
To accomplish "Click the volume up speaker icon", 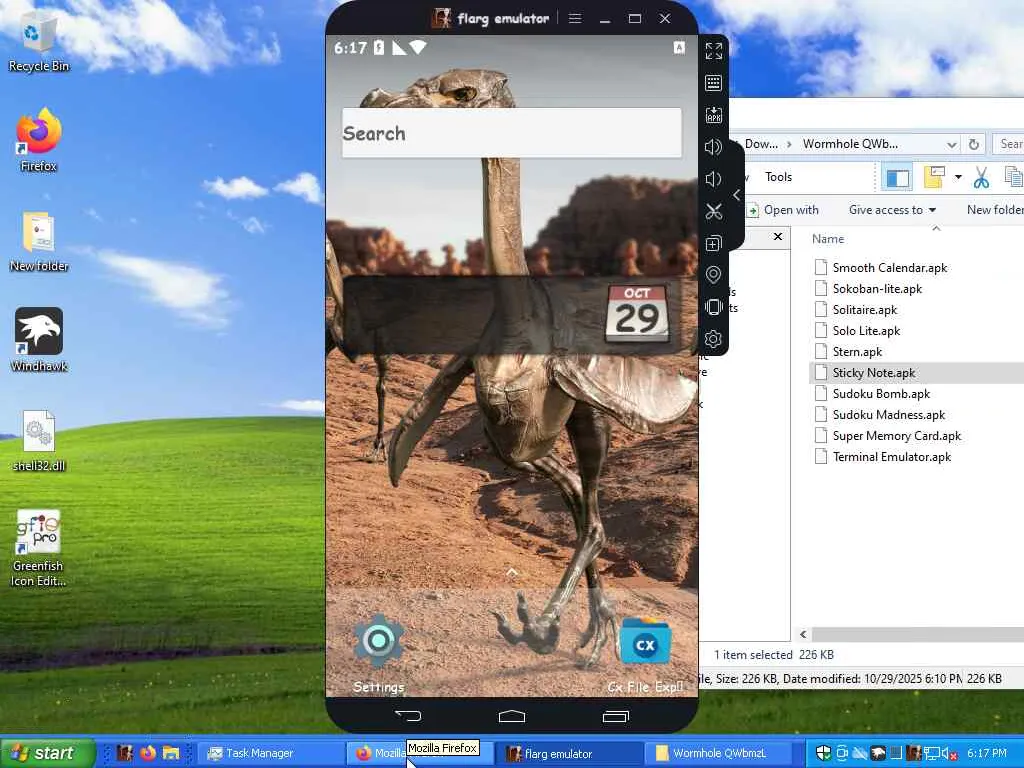I will pyautogui.click(x=713, y=147).
